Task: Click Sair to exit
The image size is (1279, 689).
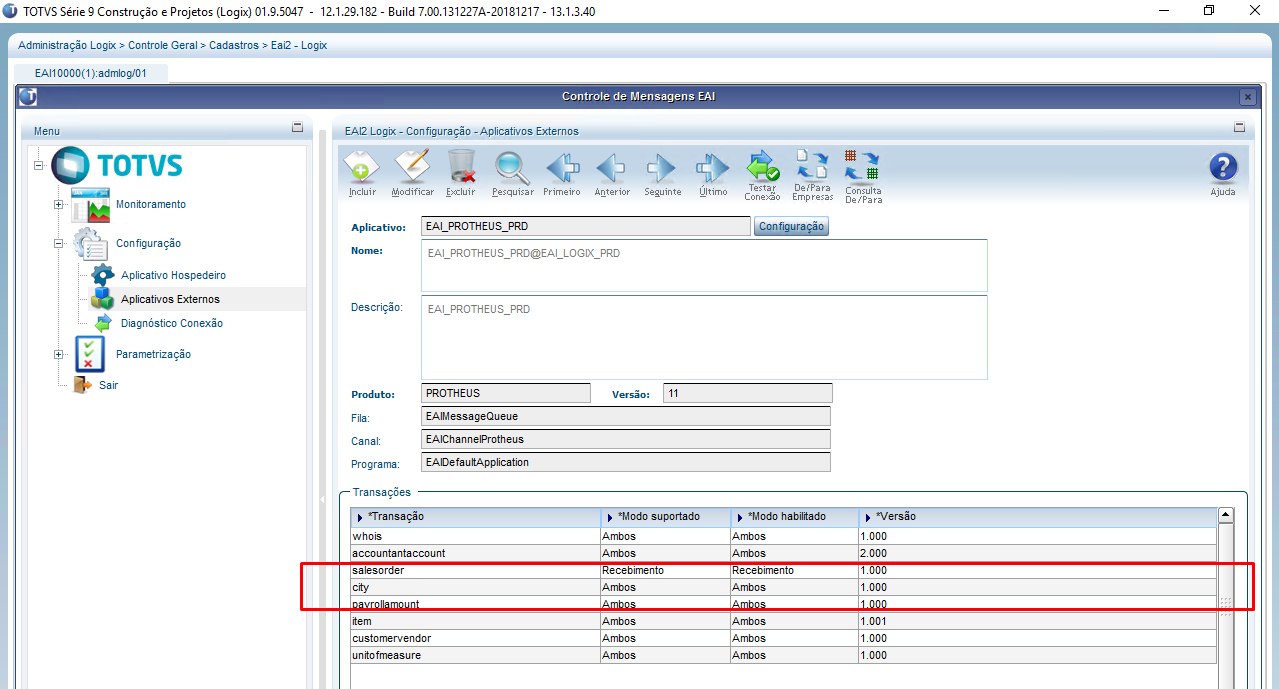Action: point(108,385)
